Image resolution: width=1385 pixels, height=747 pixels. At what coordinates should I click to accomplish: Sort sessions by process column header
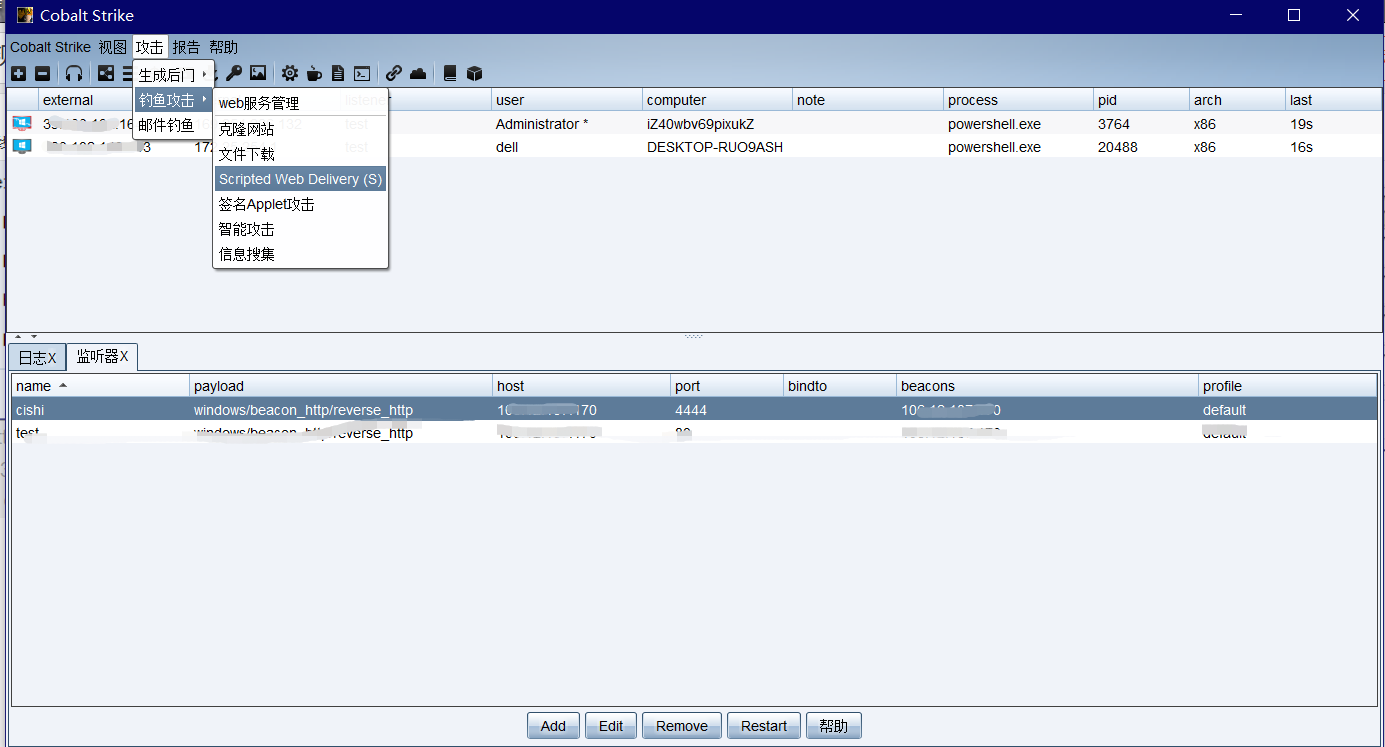[x=1019, y=100]
